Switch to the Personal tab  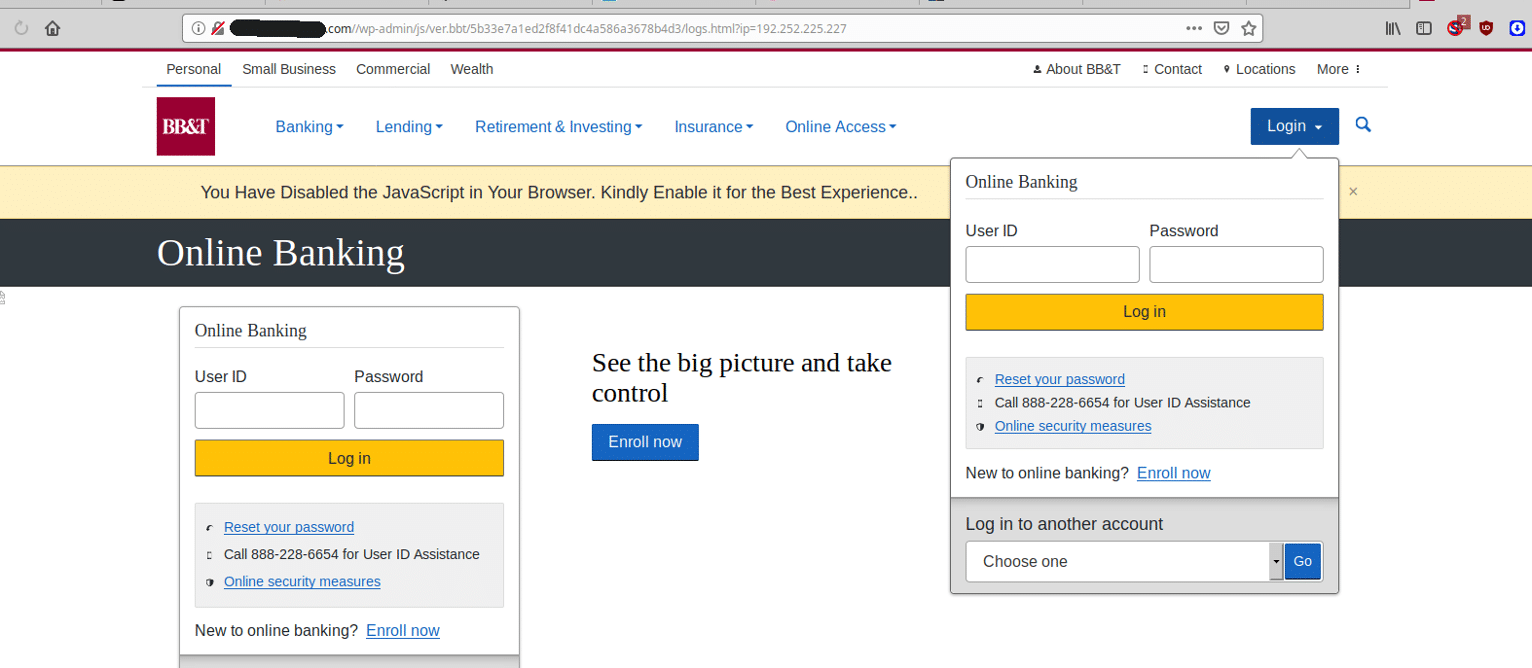(x=194, y=69)
